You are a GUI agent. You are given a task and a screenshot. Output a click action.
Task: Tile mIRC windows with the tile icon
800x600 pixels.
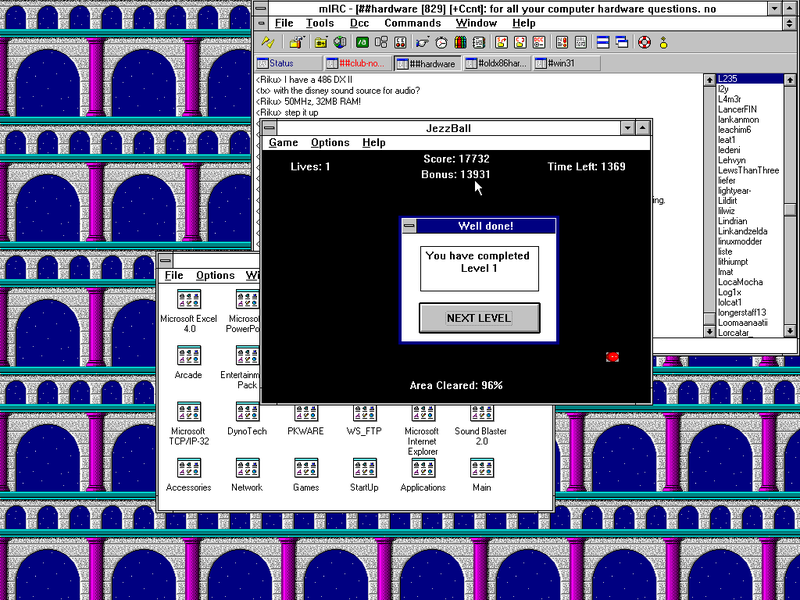point(603,43)
